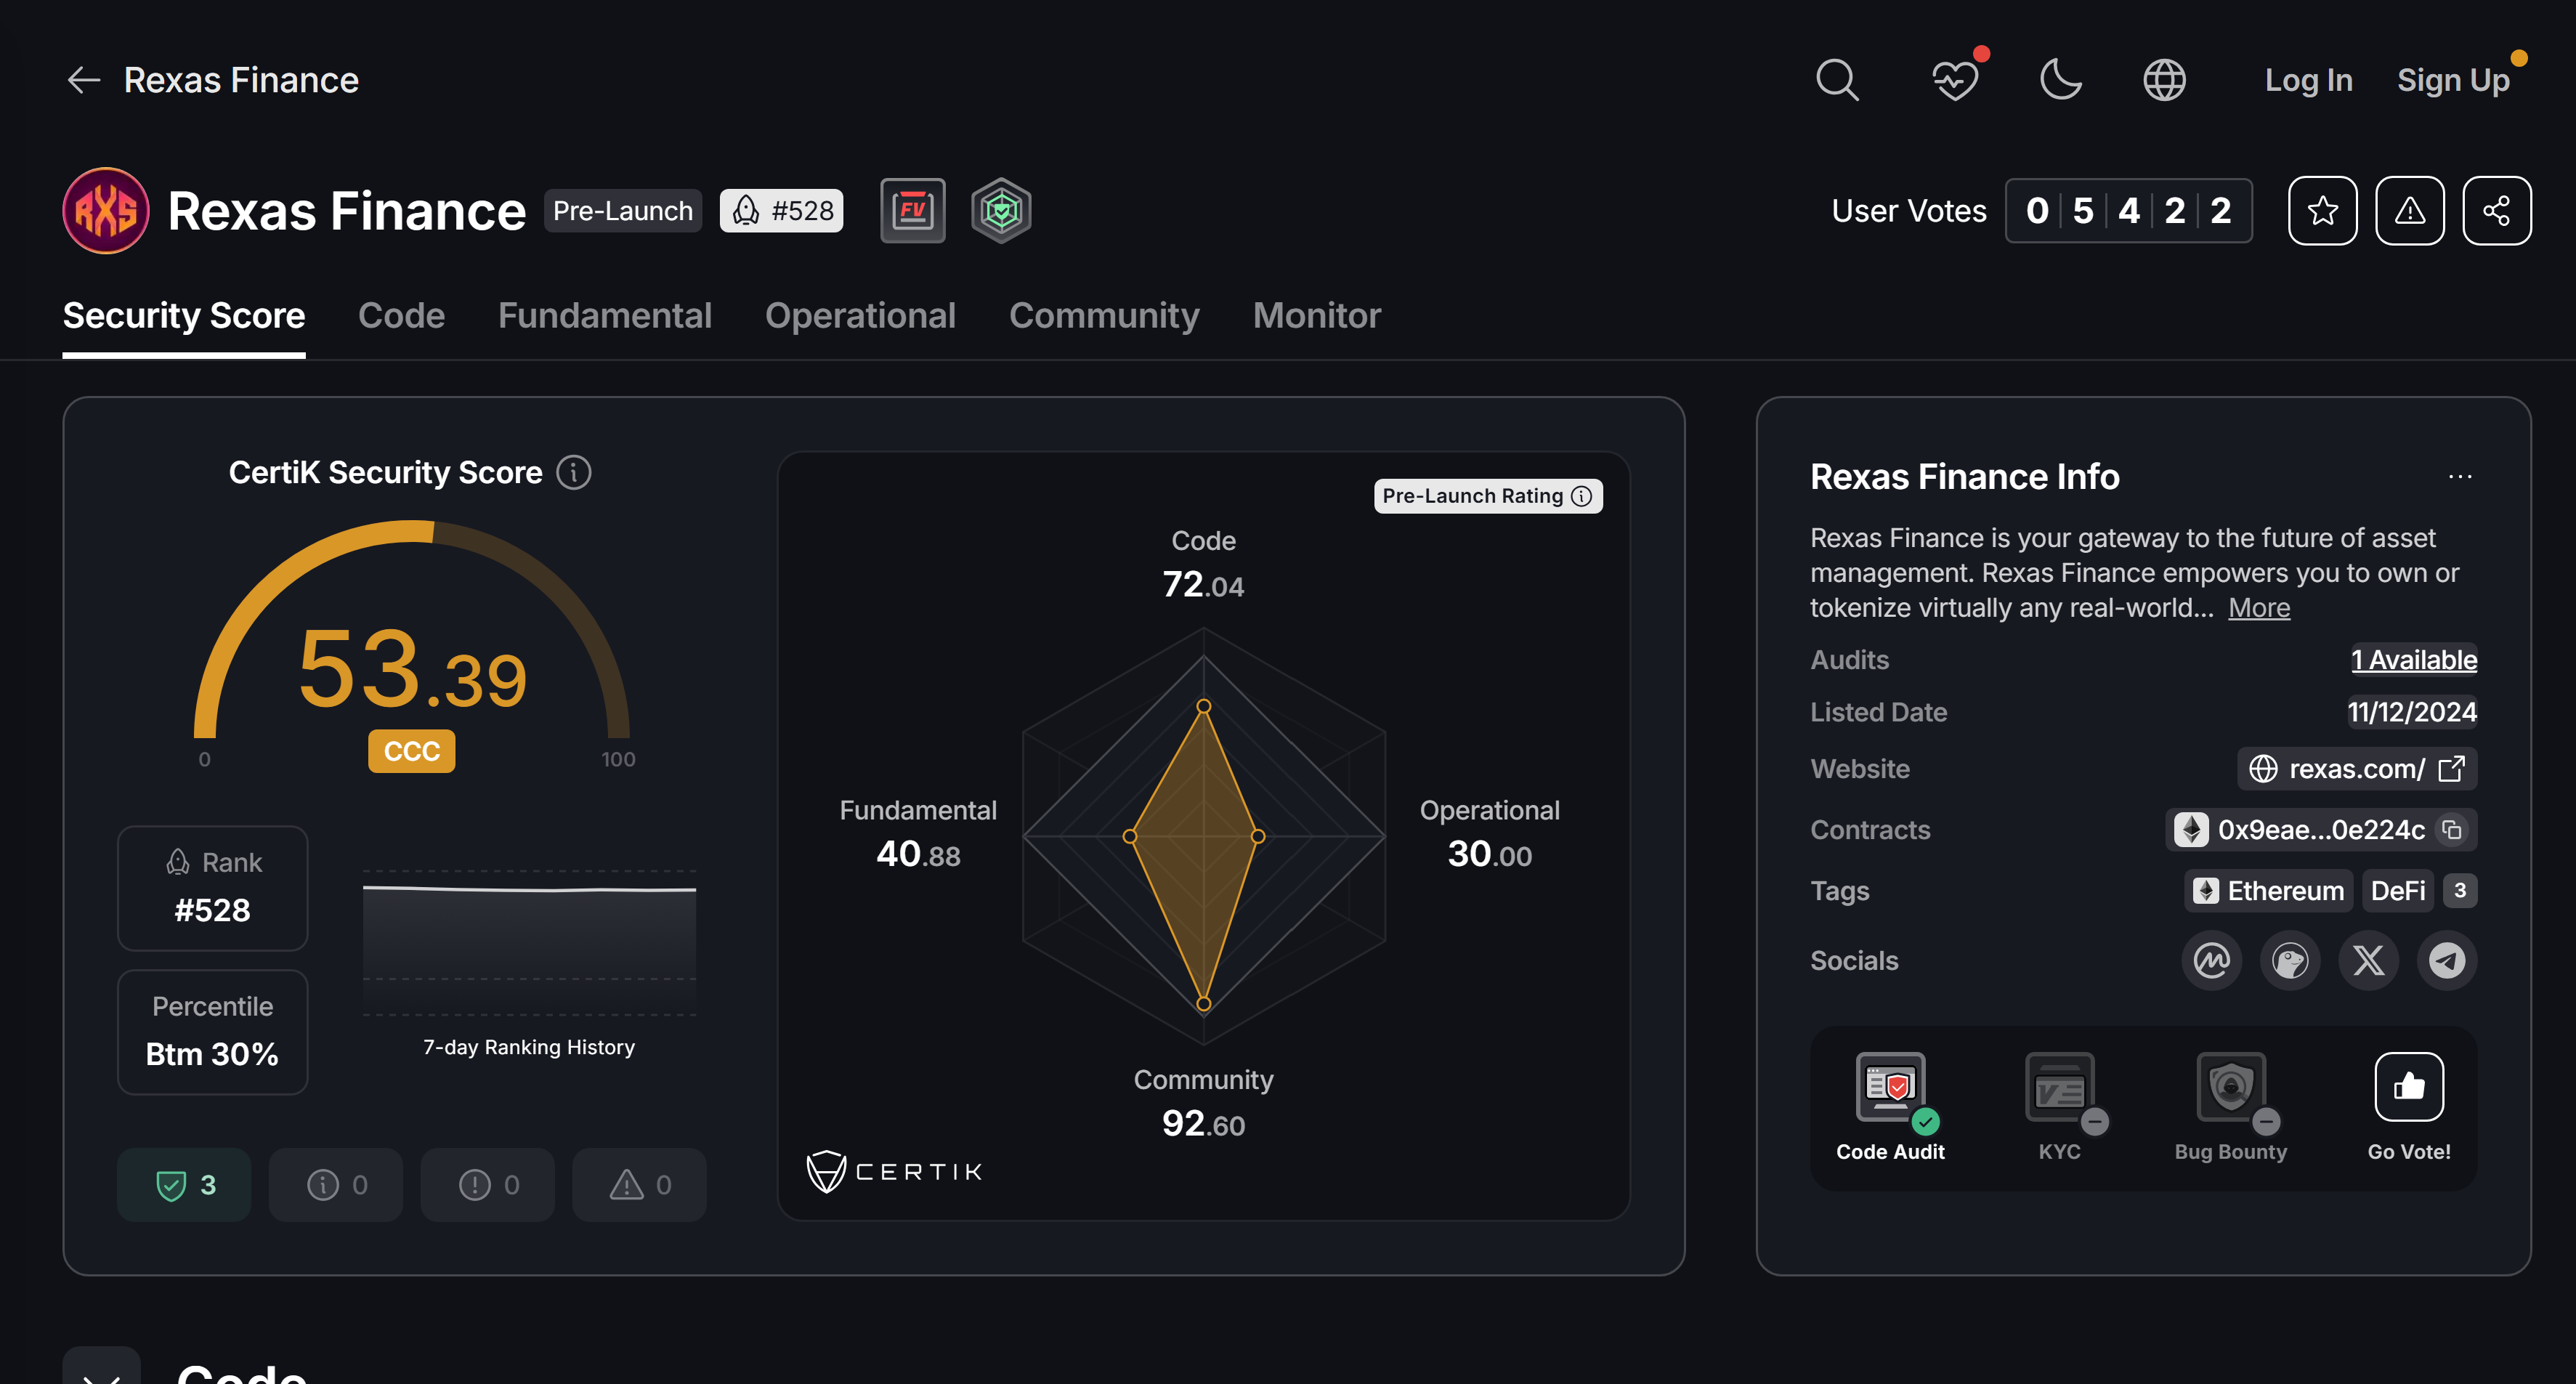This screenshot has width=2576, height=1384.
Task: Click the Percentile Btm 30% card
Action: [212, 1032]
